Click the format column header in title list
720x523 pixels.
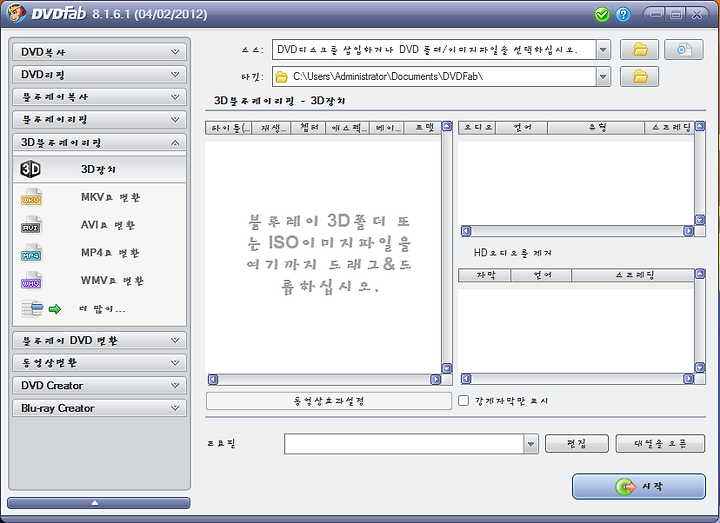423,128
